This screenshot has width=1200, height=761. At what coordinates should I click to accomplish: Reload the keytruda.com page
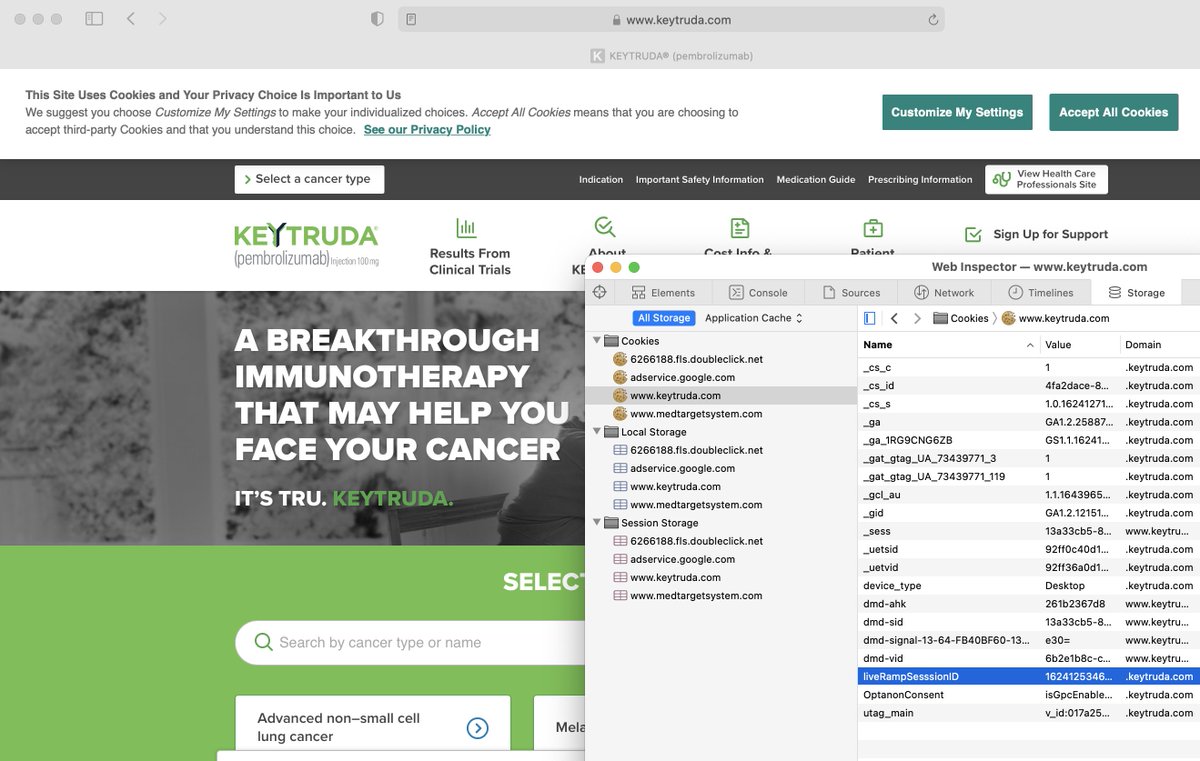point(933,19)
